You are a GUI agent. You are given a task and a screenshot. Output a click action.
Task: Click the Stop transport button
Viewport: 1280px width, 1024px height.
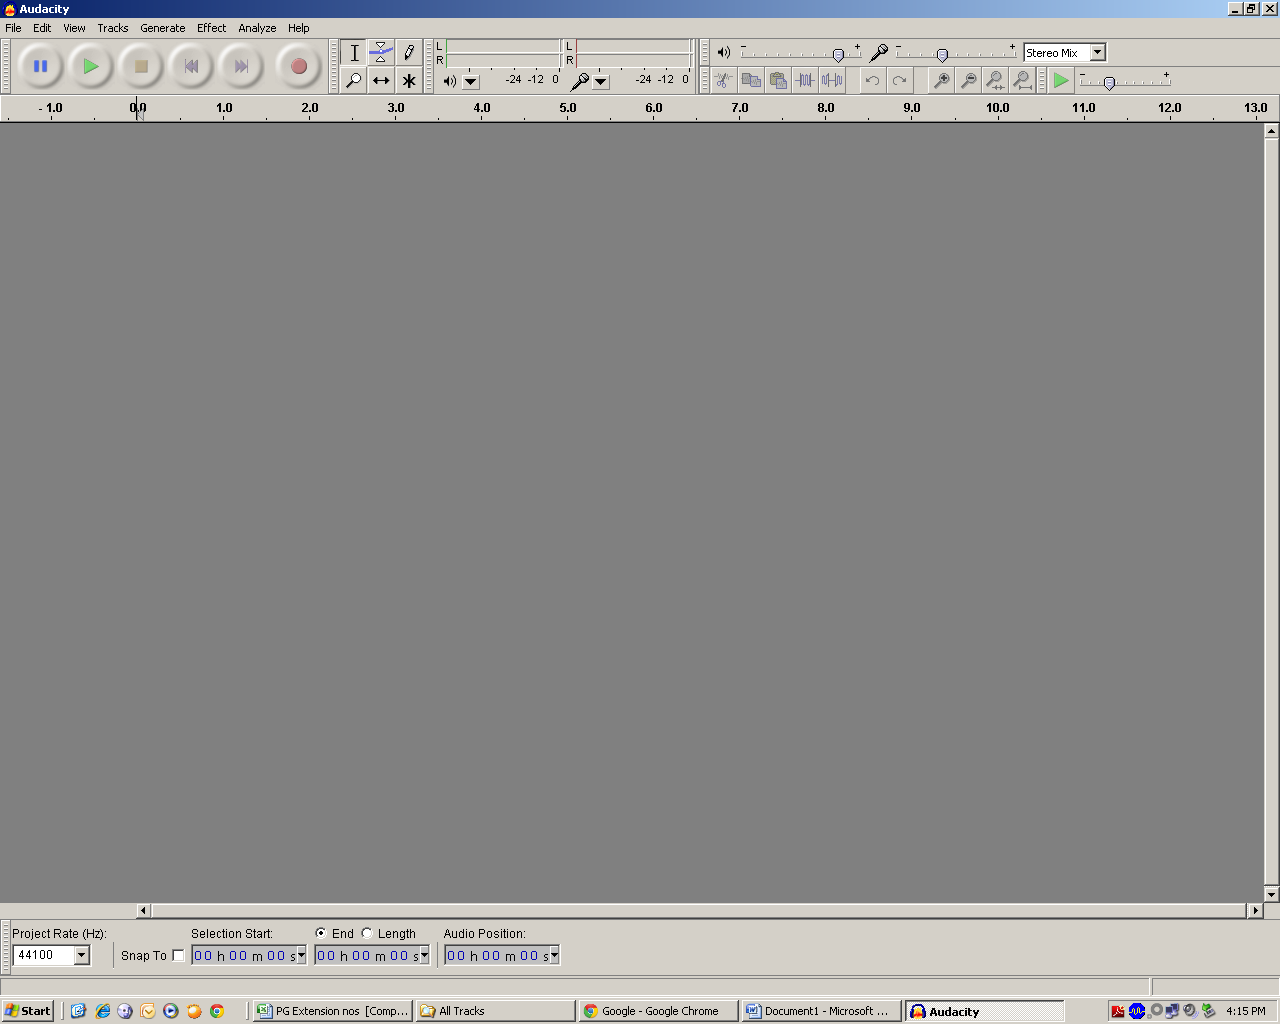(141, 67)
